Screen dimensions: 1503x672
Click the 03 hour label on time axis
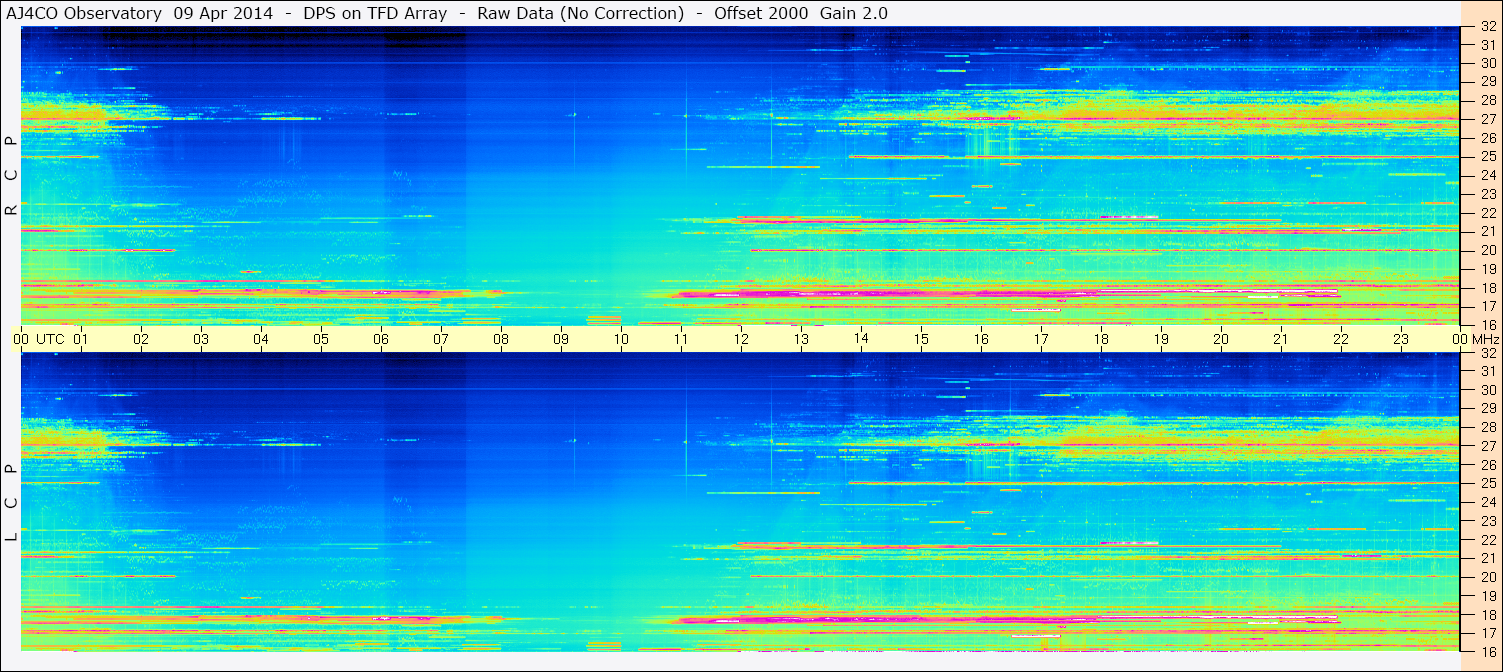tap(201, 339)
